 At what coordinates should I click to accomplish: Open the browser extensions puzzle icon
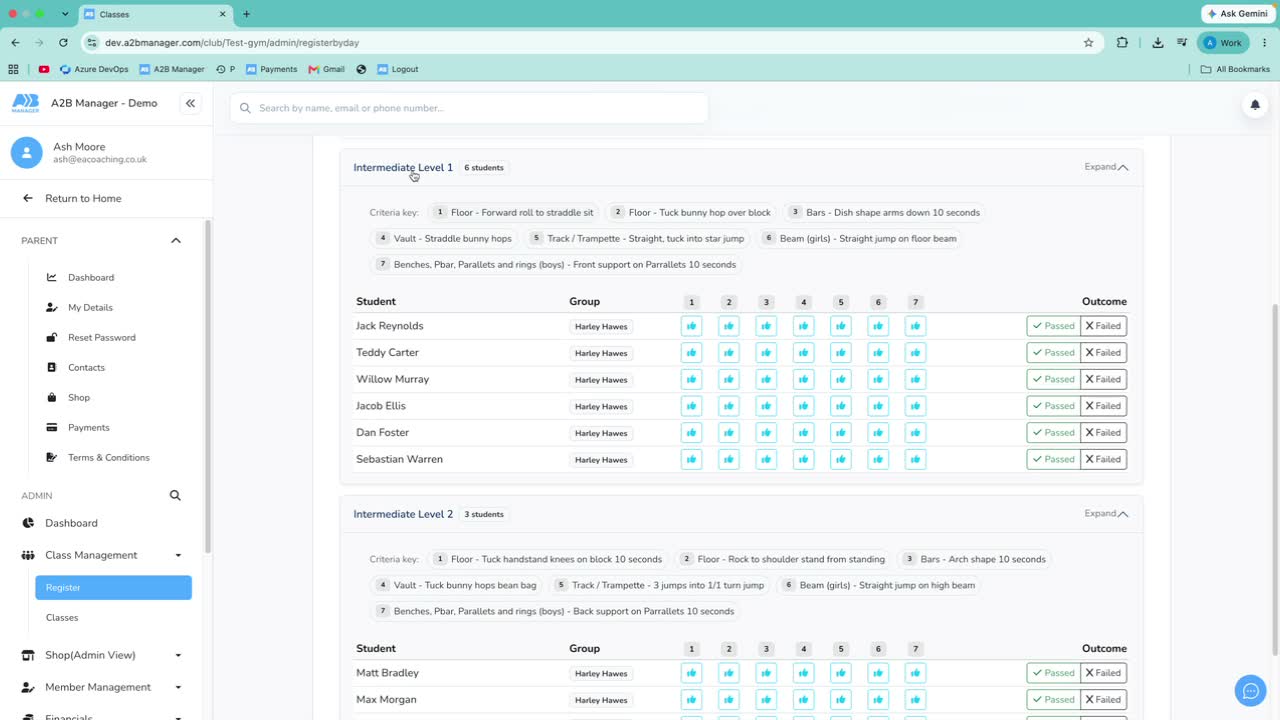1122,43
